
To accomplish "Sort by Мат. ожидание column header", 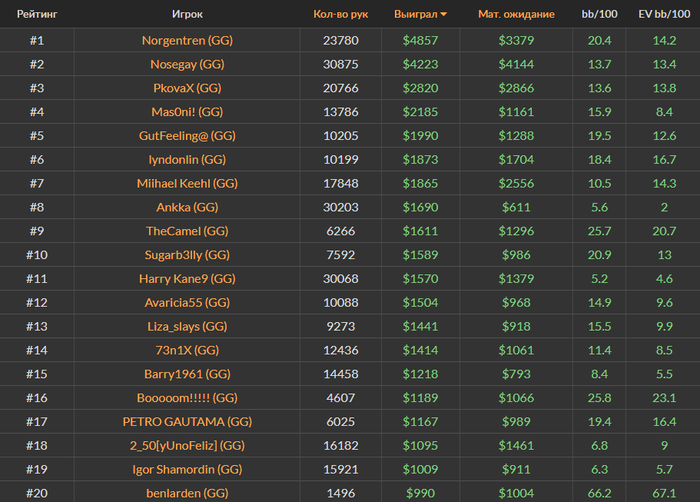I will [516, 15].
